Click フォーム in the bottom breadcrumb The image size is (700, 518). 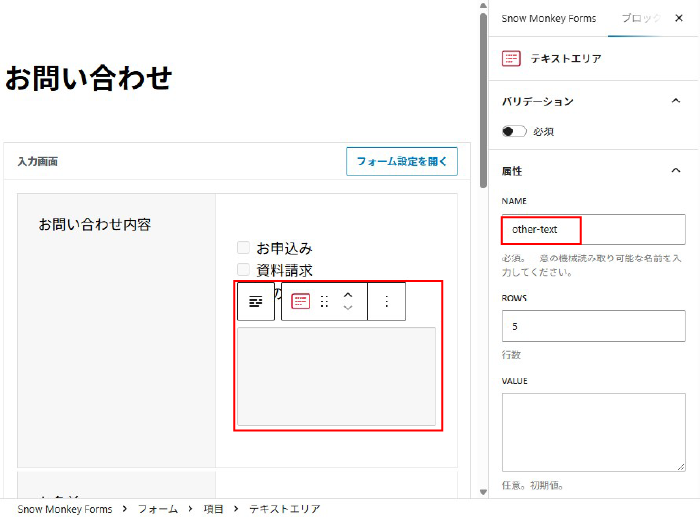coord(158,509)
